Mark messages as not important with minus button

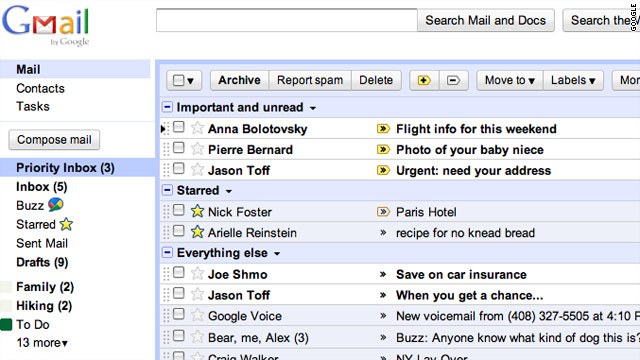point(453,80)
